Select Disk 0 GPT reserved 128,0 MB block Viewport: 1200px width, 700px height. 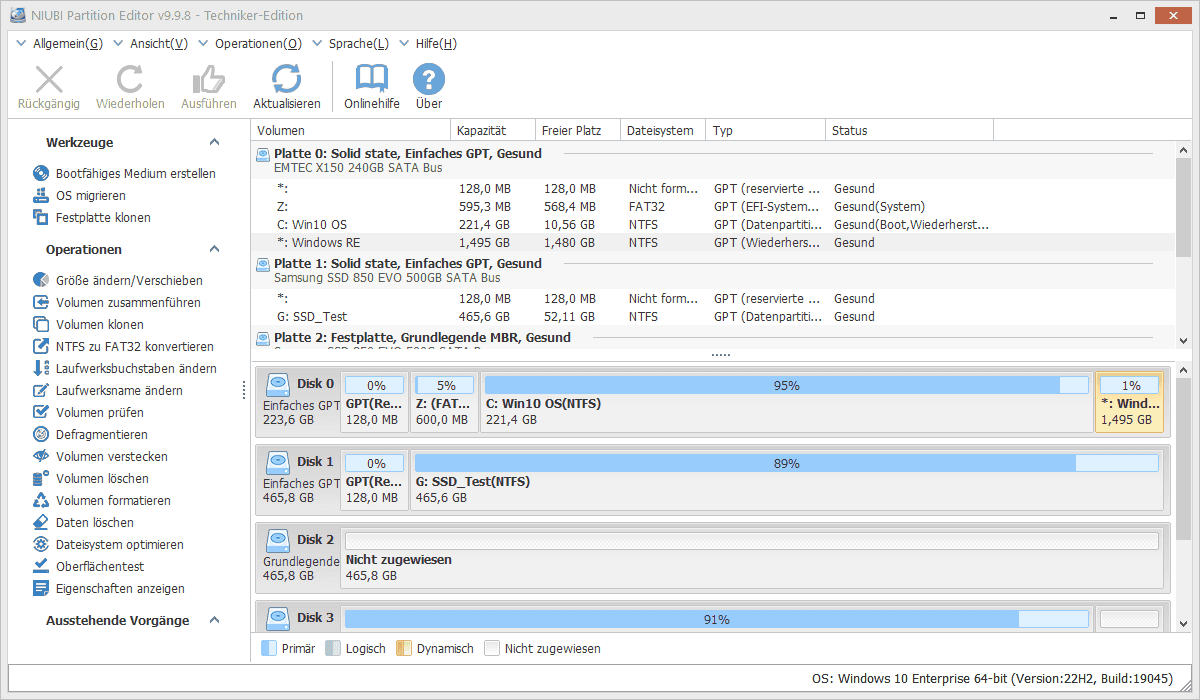tap(375, 402)
